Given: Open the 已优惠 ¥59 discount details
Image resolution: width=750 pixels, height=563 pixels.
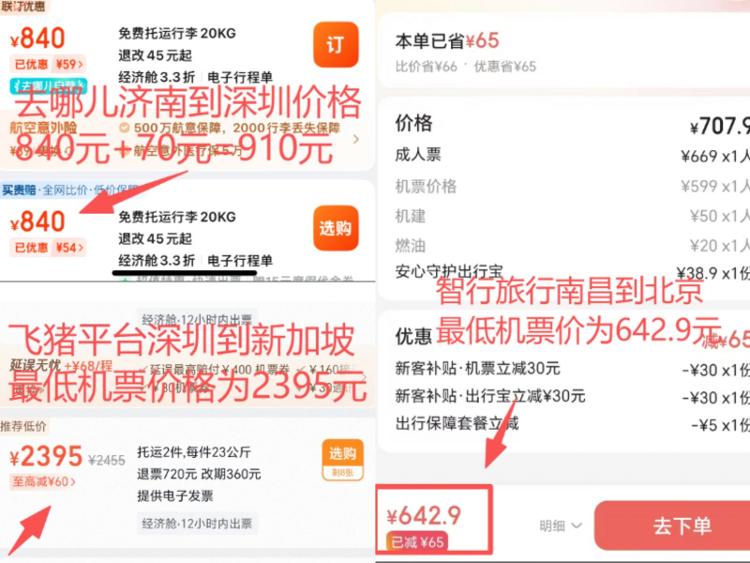Looking at the screenshot, I should tap(48, 64).
